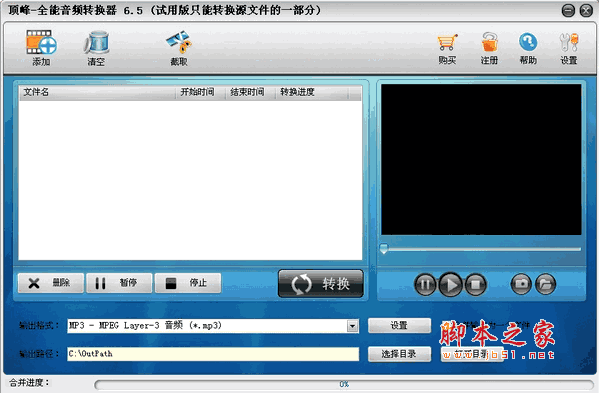Open the 帮助 help icon
Image resolution: width=599 pixels, height=393 pixels.
(x=528, y=49)
